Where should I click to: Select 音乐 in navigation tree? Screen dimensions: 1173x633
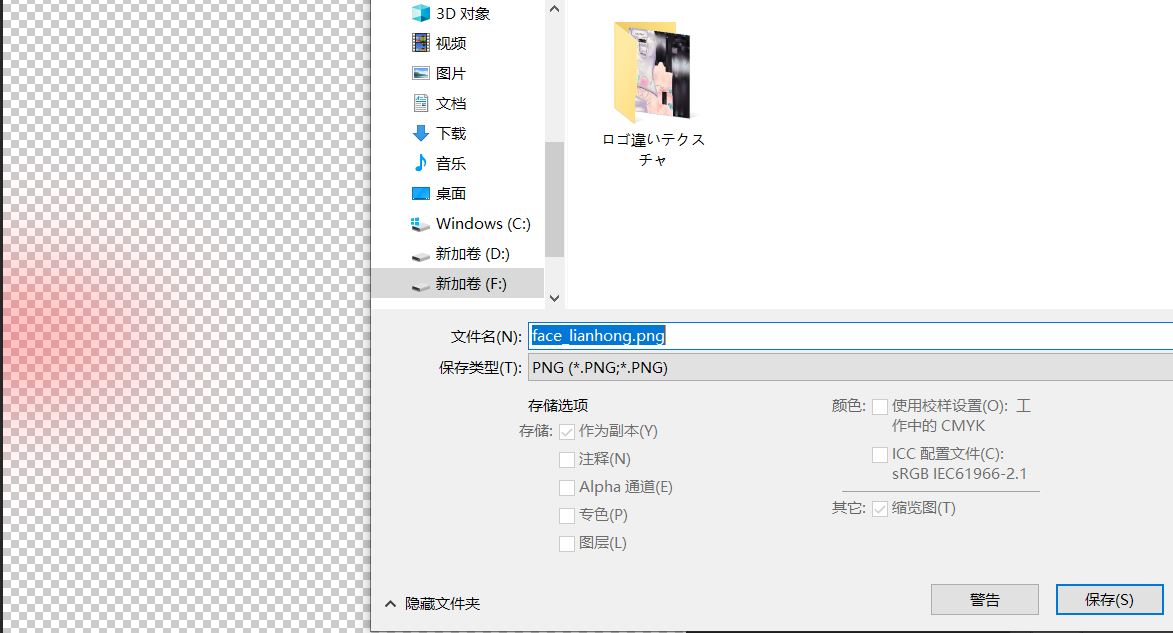click(451, 163)
